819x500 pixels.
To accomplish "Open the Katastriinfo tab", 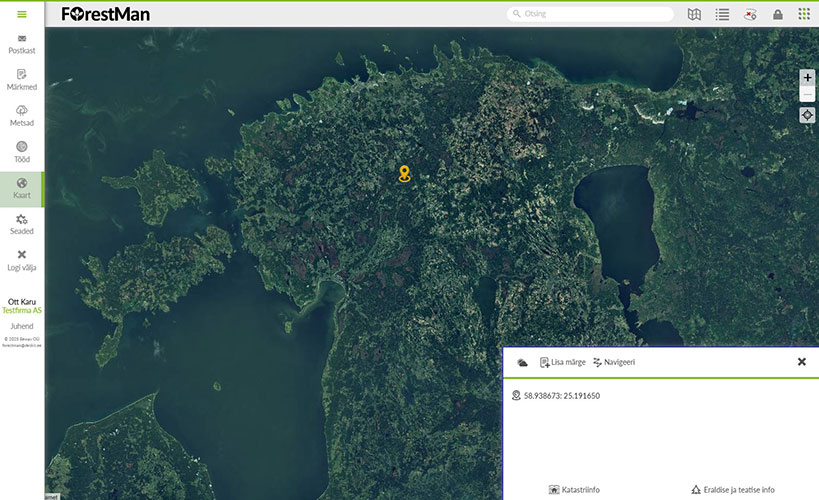I will pyautogui.click(x=574, y=490).
